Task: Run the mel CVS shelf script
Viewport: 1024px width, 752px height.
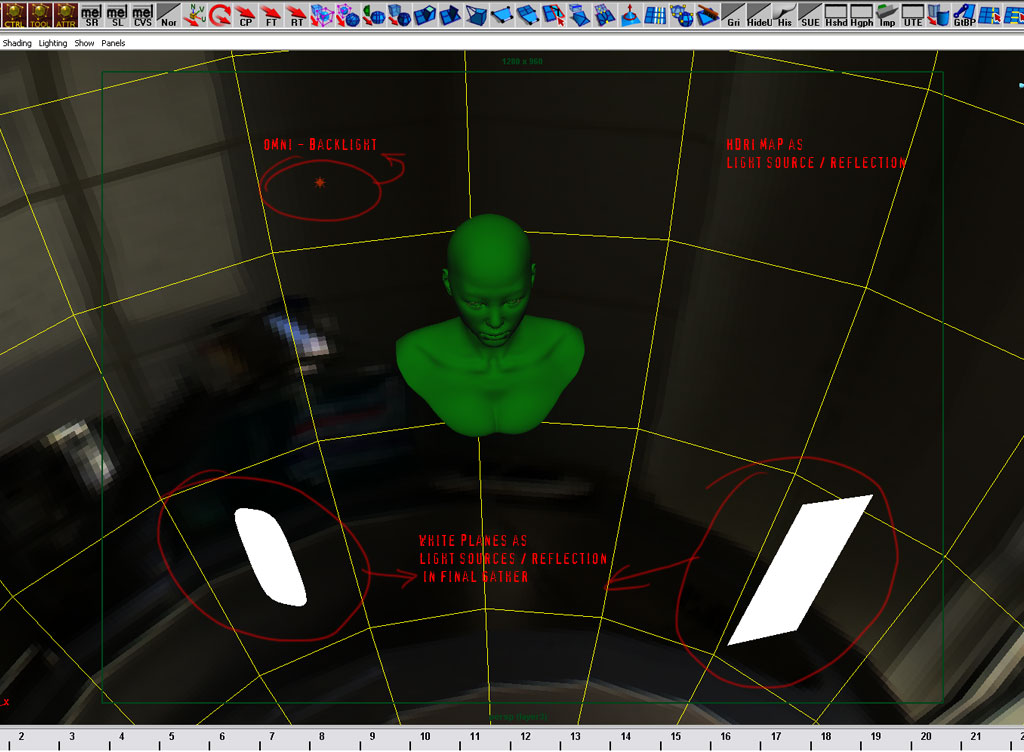Action: tap(142, 14)
